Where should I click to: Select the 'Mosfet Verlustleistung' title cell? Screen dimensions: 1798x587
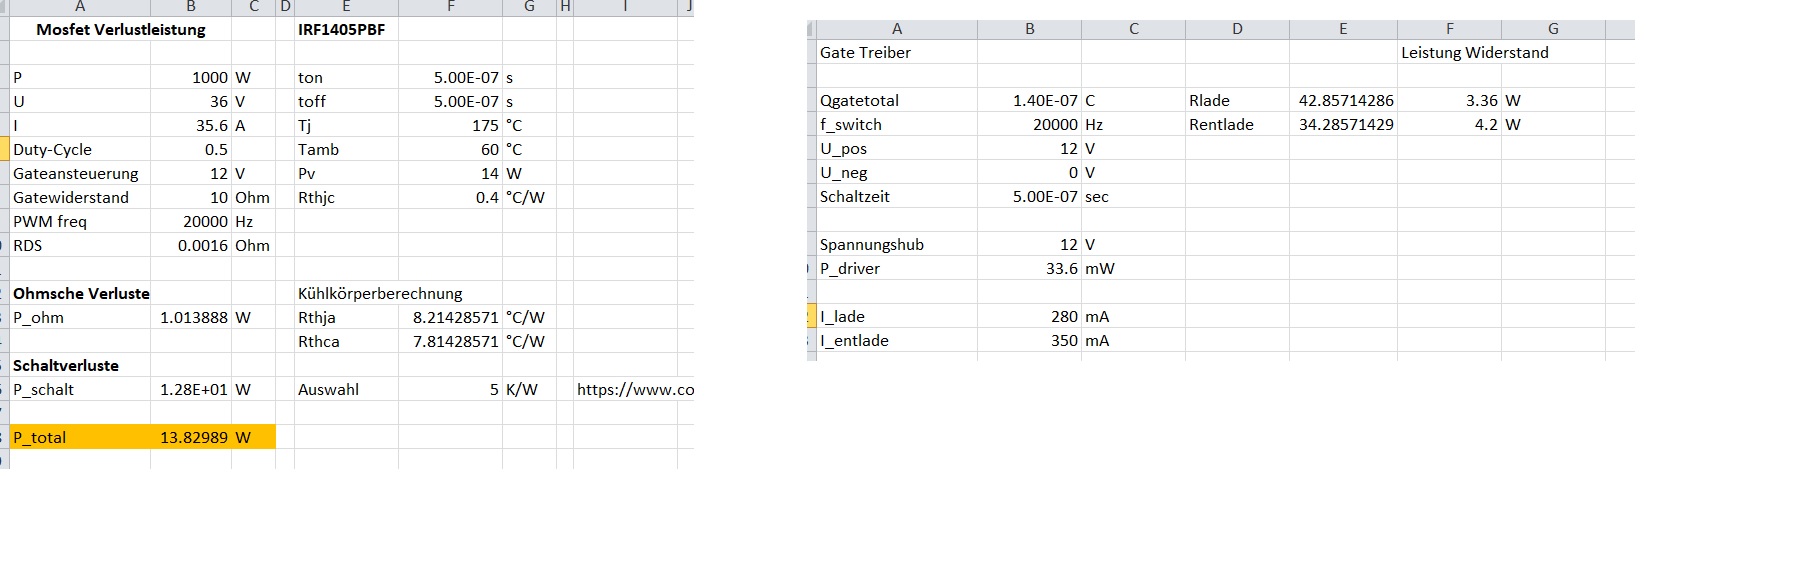(121, 29)
